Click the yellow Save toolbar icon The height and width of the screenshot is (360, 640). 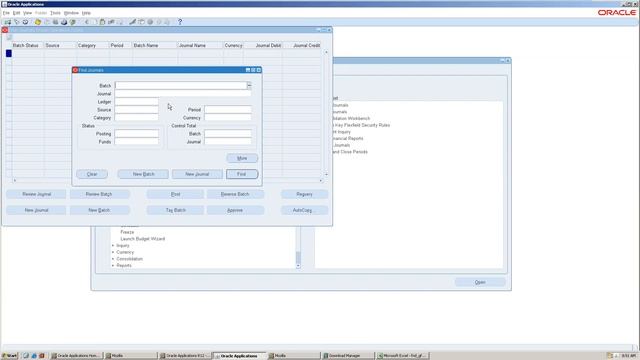pos(38,22)
